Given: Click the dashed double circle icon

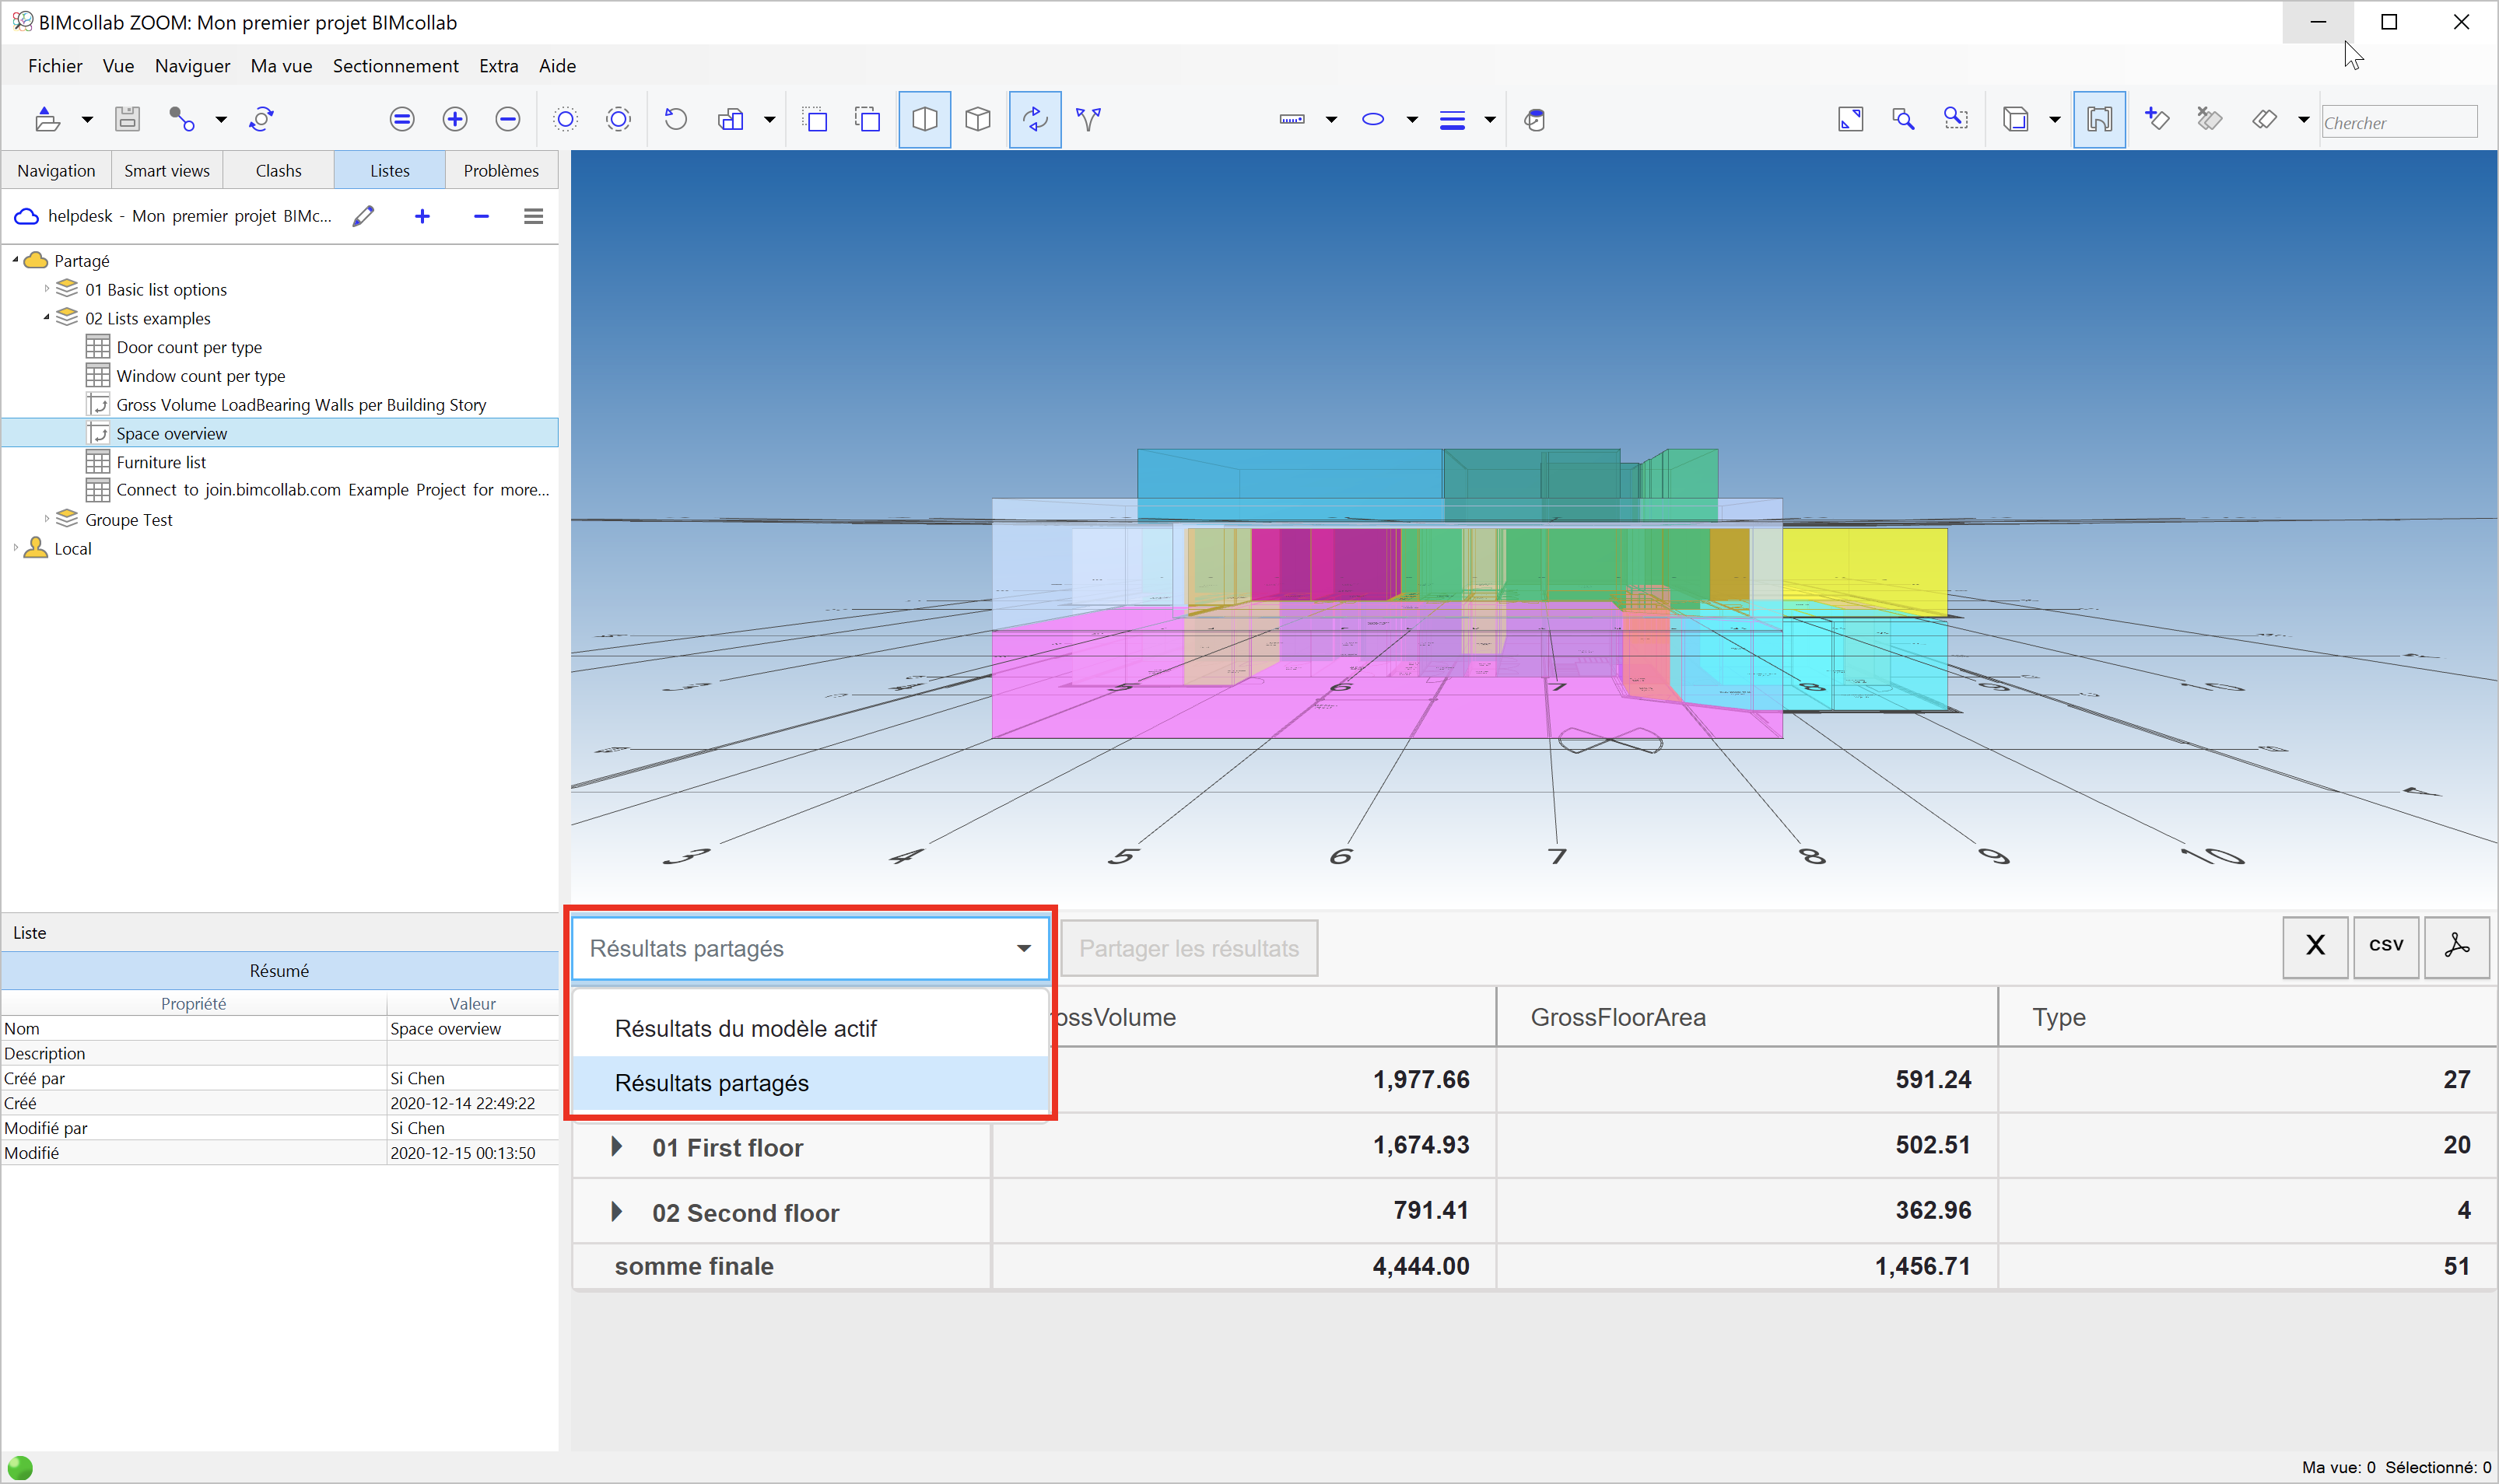Looking at the screenshot, I should (619, 120).
